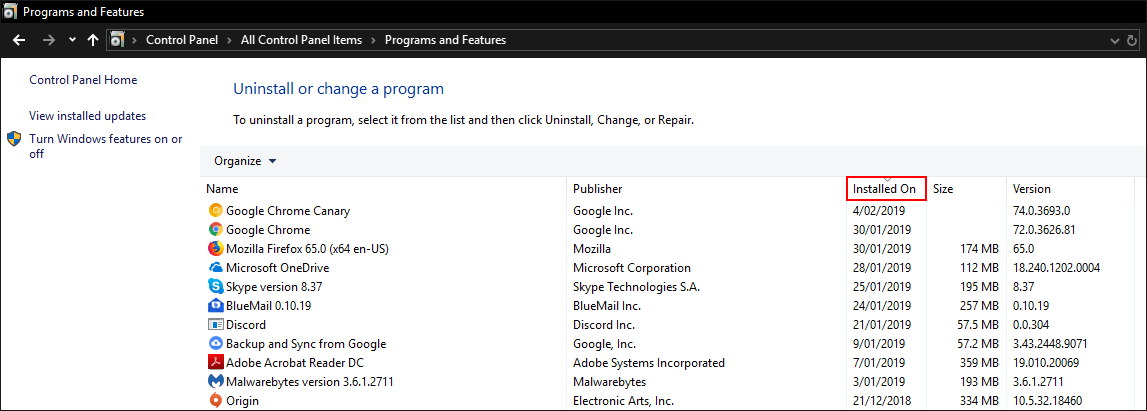
Task: Expand chevron after All Control Panel Items
Action: click(x=373, y=40)
